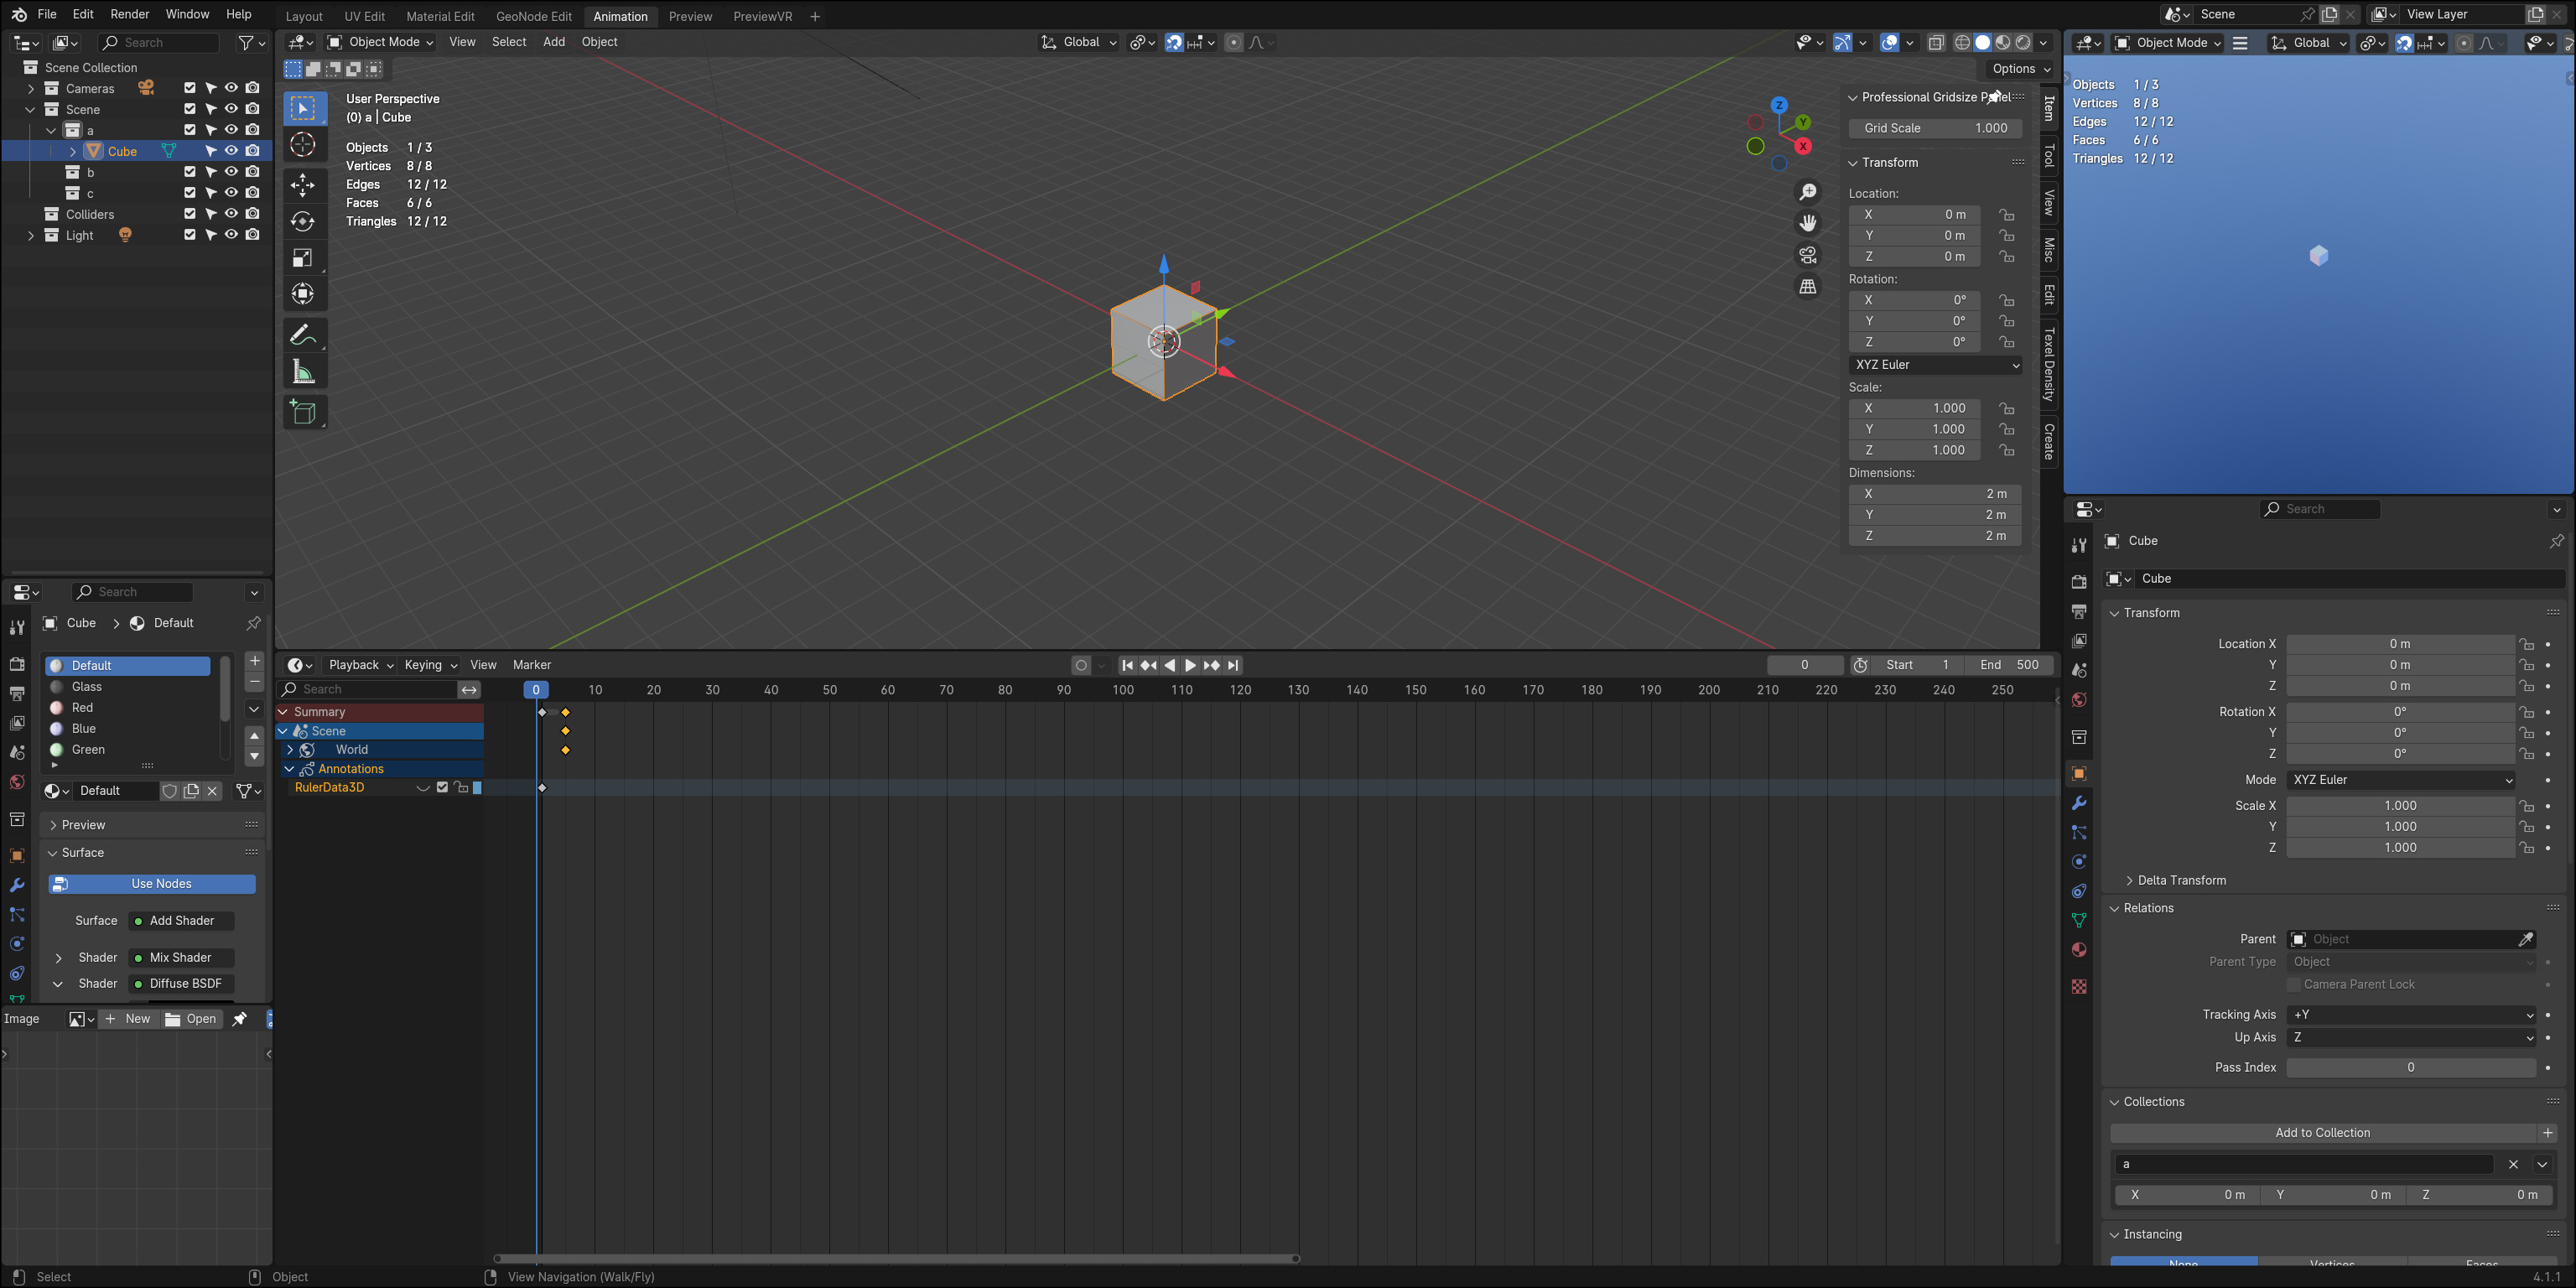Screen dimensions: 2576x1288
Task: Select the Rotate tool
Action: coord(302,221)
